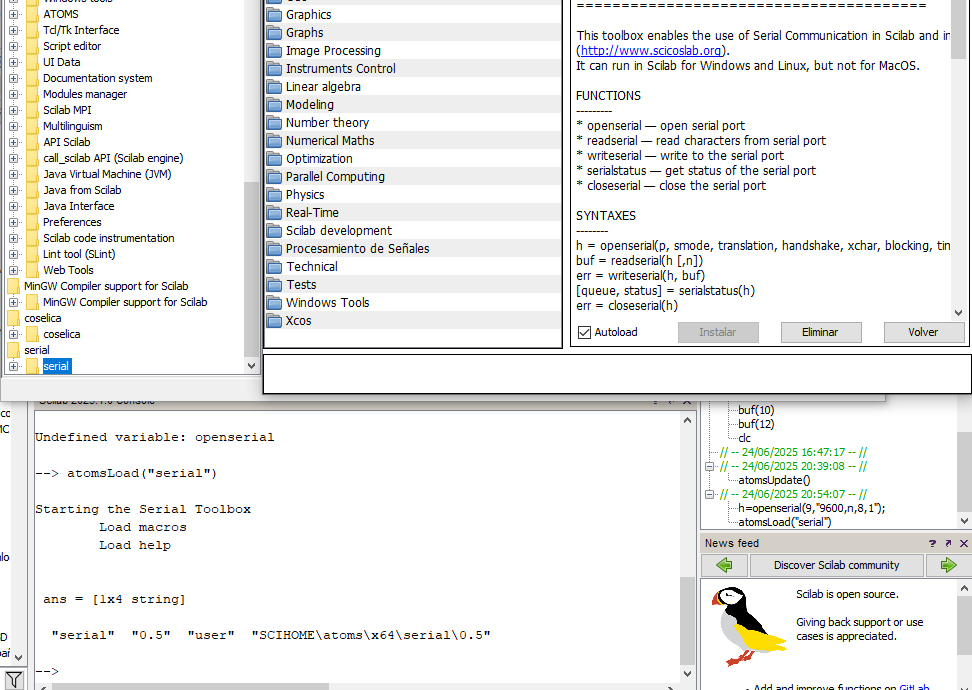Select the Modeling category folder icon
Screen dimensions: 972x690
[274, 105]
